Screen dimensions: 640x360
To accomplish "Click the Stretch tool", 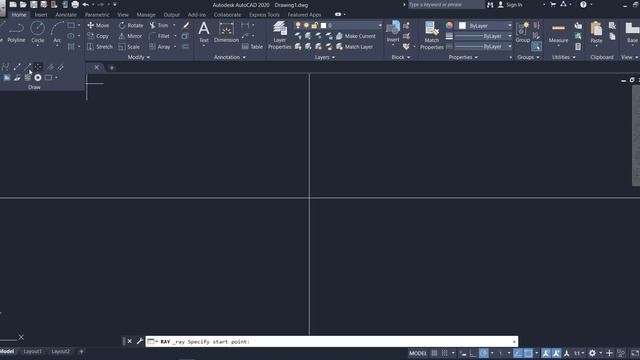I will 100,47.
